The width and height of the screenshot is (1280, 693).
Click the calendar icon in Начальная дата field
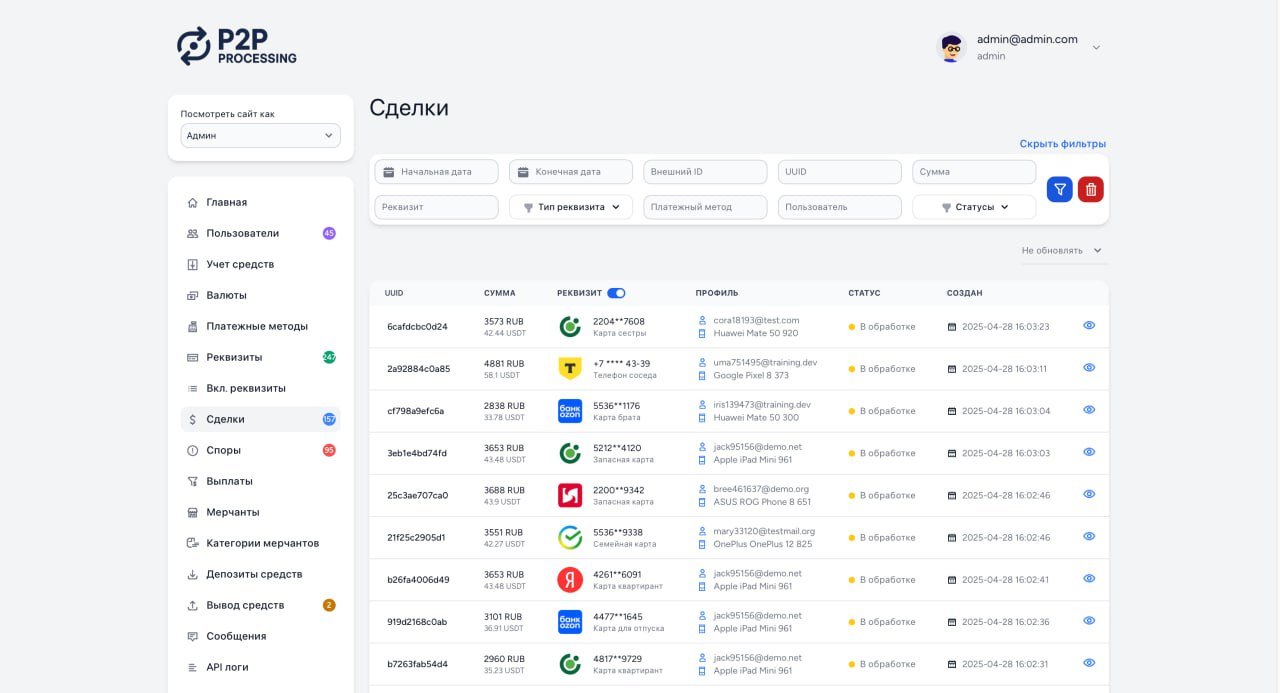coord(389,172)
